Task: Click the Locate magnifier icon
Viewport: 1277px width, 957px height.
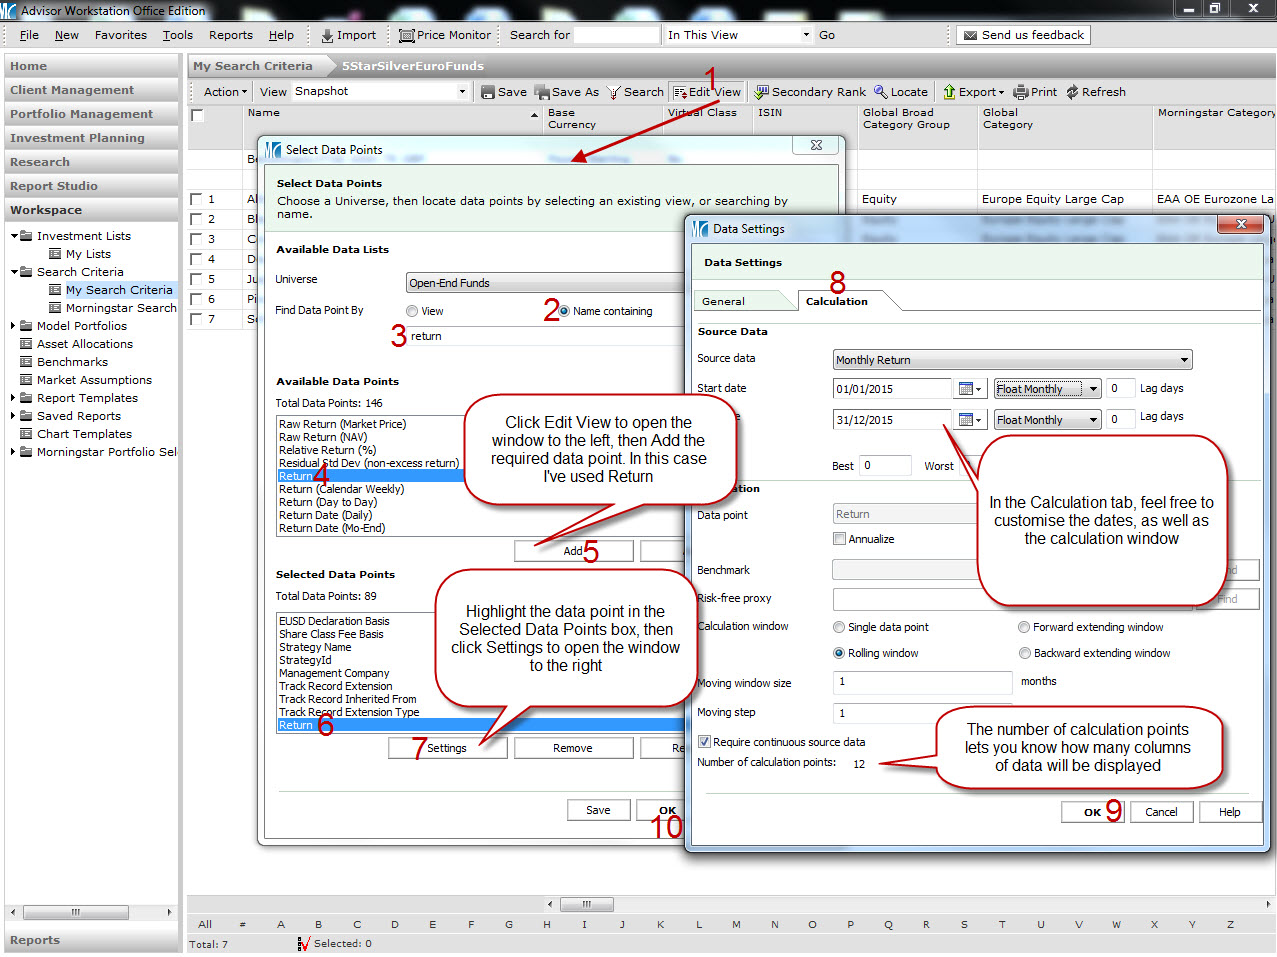Action: 880,92
